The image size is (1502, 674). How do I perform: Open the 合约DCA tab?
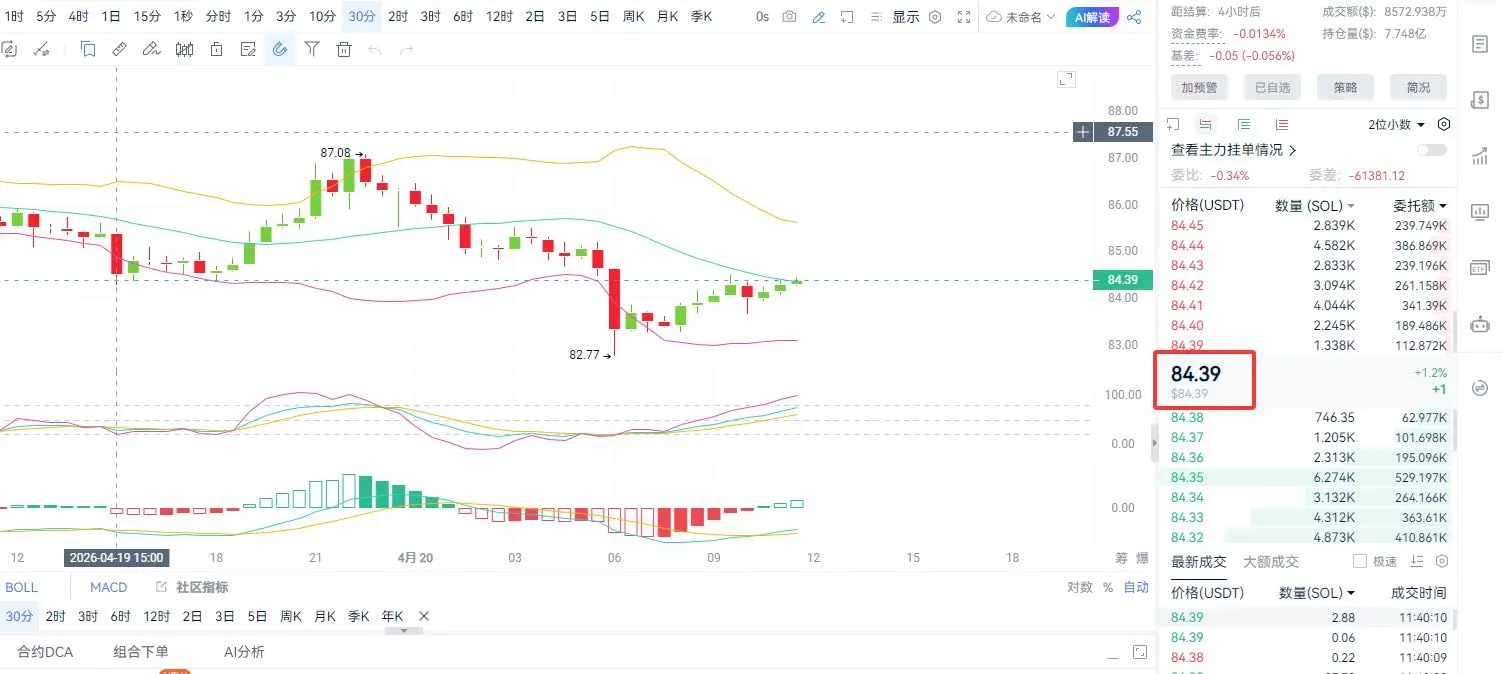coord(45,652)
